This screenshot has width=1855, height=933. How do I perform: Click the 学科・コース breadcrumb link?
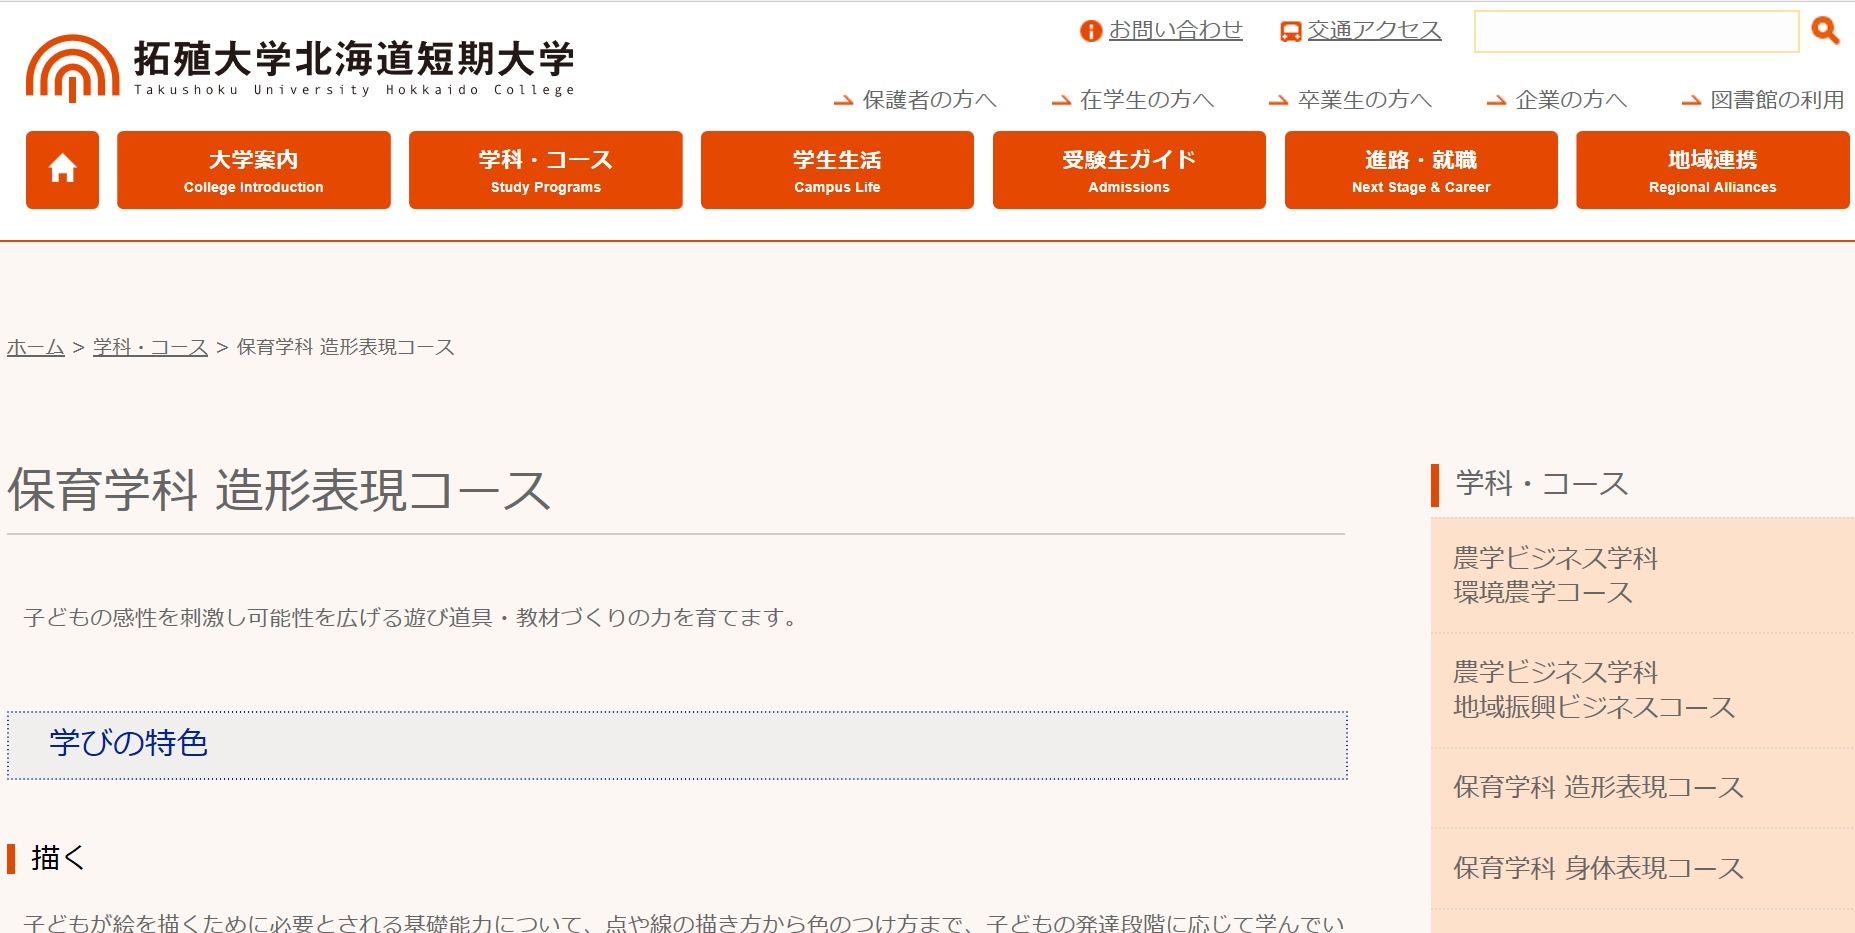tap(150, 347)
